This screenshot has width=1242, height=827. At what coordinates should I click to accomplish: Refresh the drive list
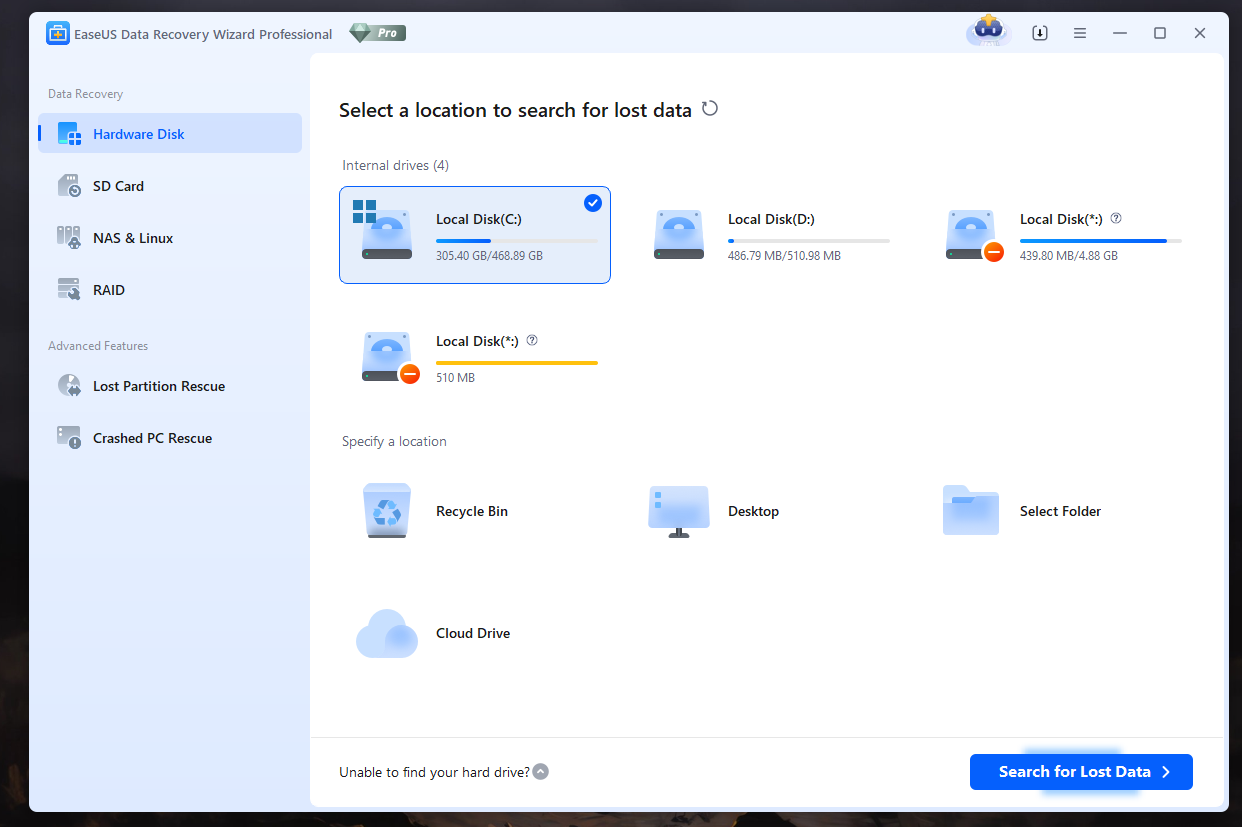point(710,109)
